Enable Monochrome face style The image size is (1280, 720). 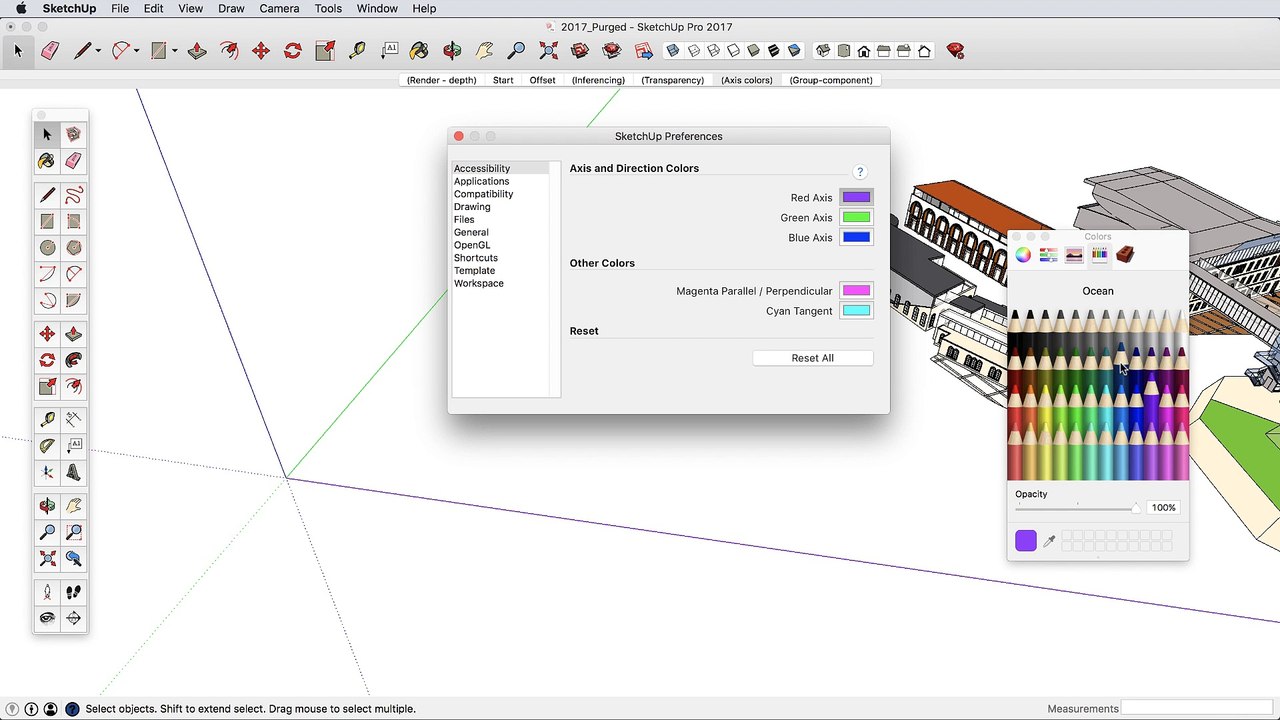pos(794,50)
